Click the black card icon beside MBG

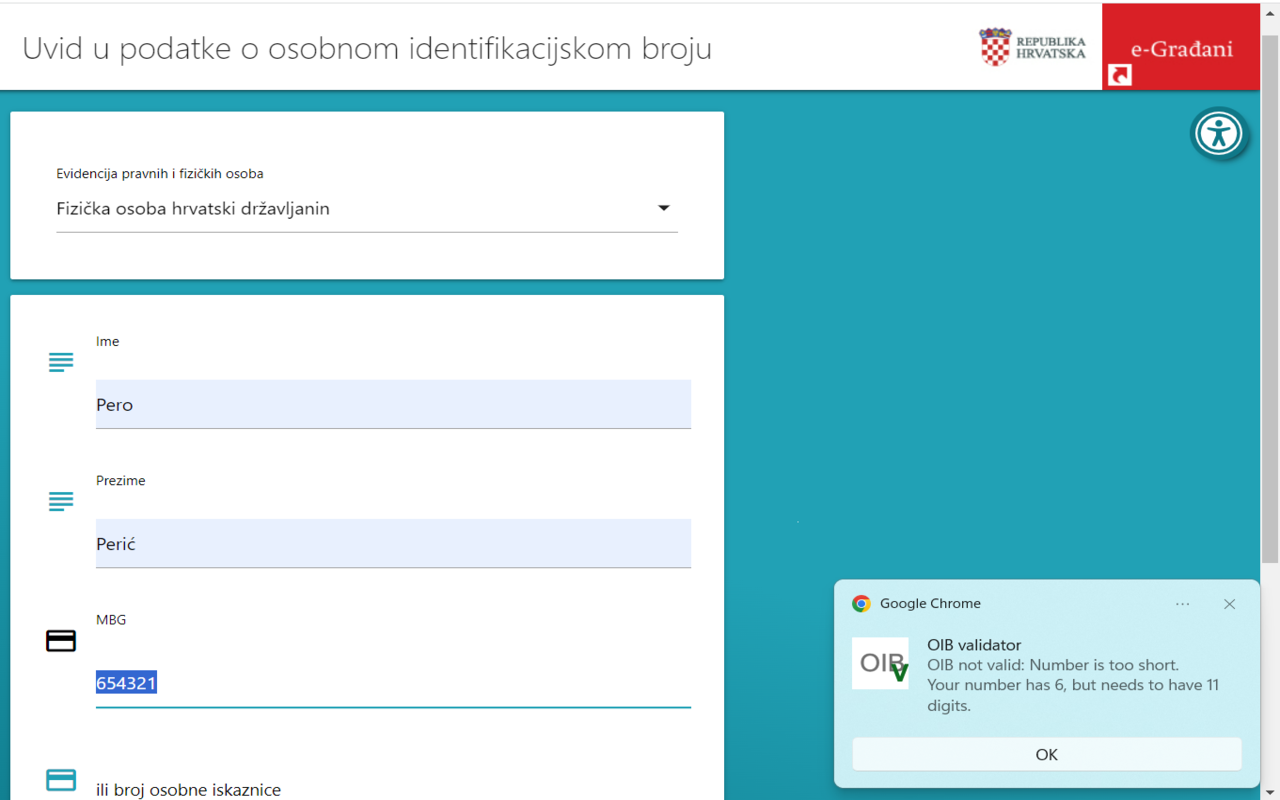click(61, 641)
